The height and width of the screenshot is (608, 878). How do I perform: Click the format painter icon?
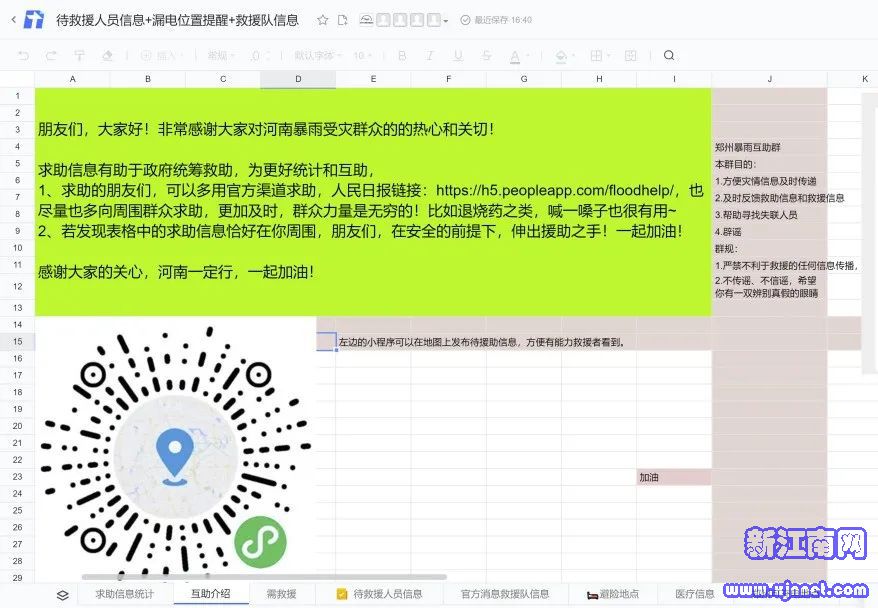pos(78,56)
